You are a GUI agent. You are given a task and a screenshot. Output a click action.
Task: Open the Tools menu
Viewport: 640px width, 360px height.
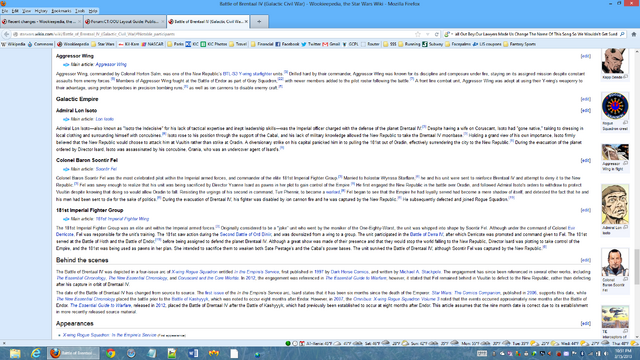pyautogui.click(x=80, y=11)
